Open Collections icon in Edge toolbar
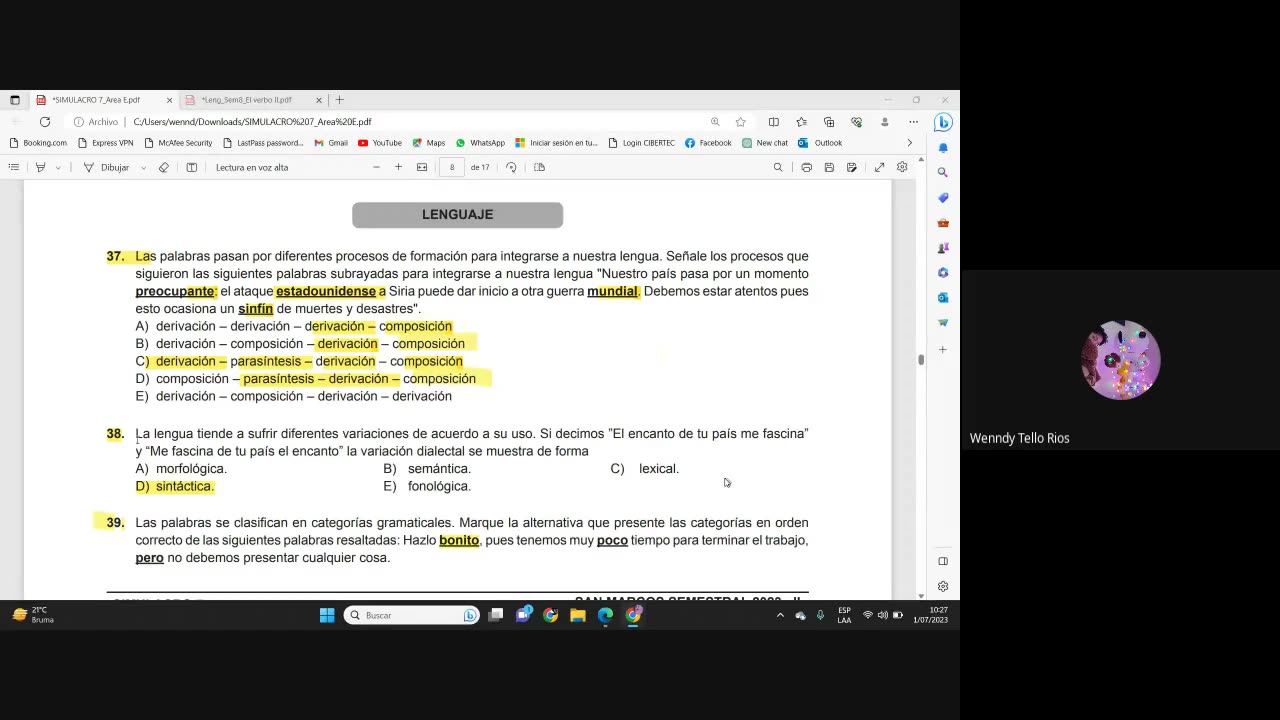 (x=829, y=122)
